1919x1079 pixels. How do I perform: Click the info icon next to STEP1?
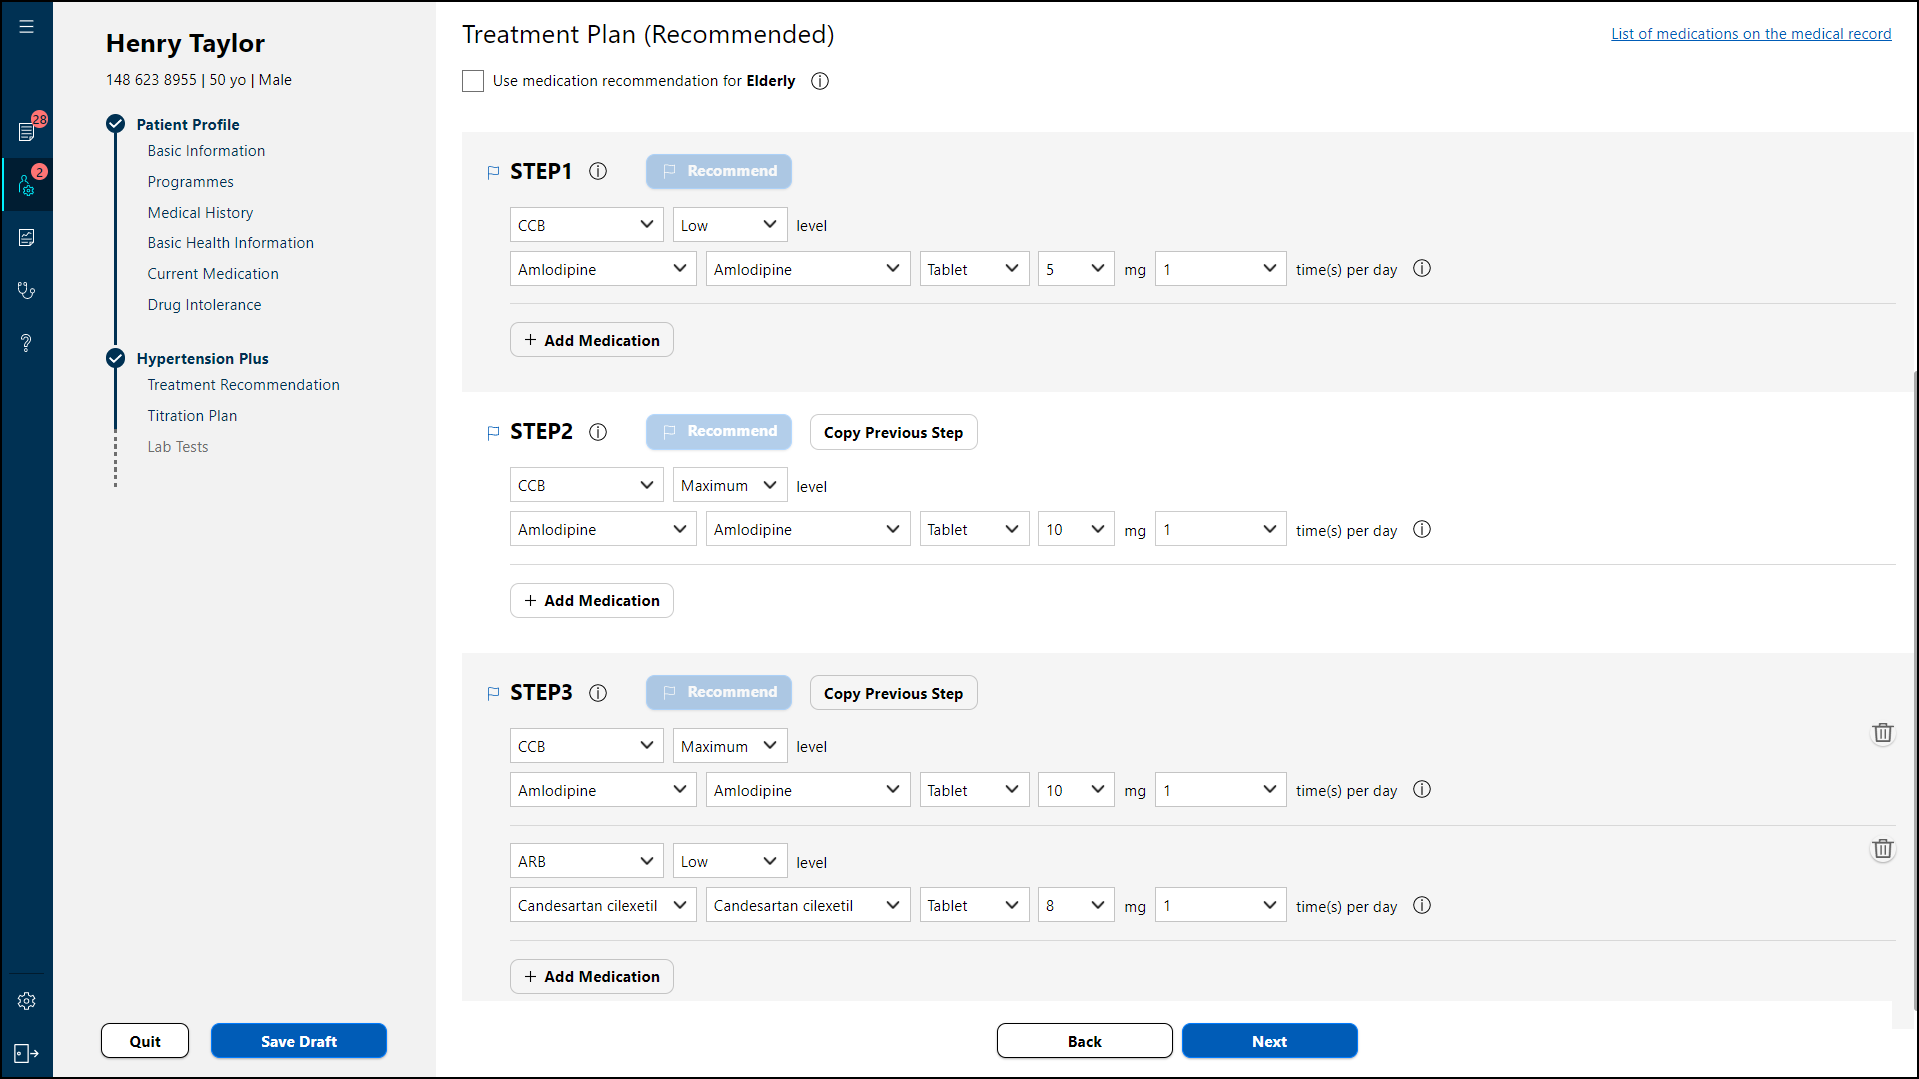[x=598, y=171]
